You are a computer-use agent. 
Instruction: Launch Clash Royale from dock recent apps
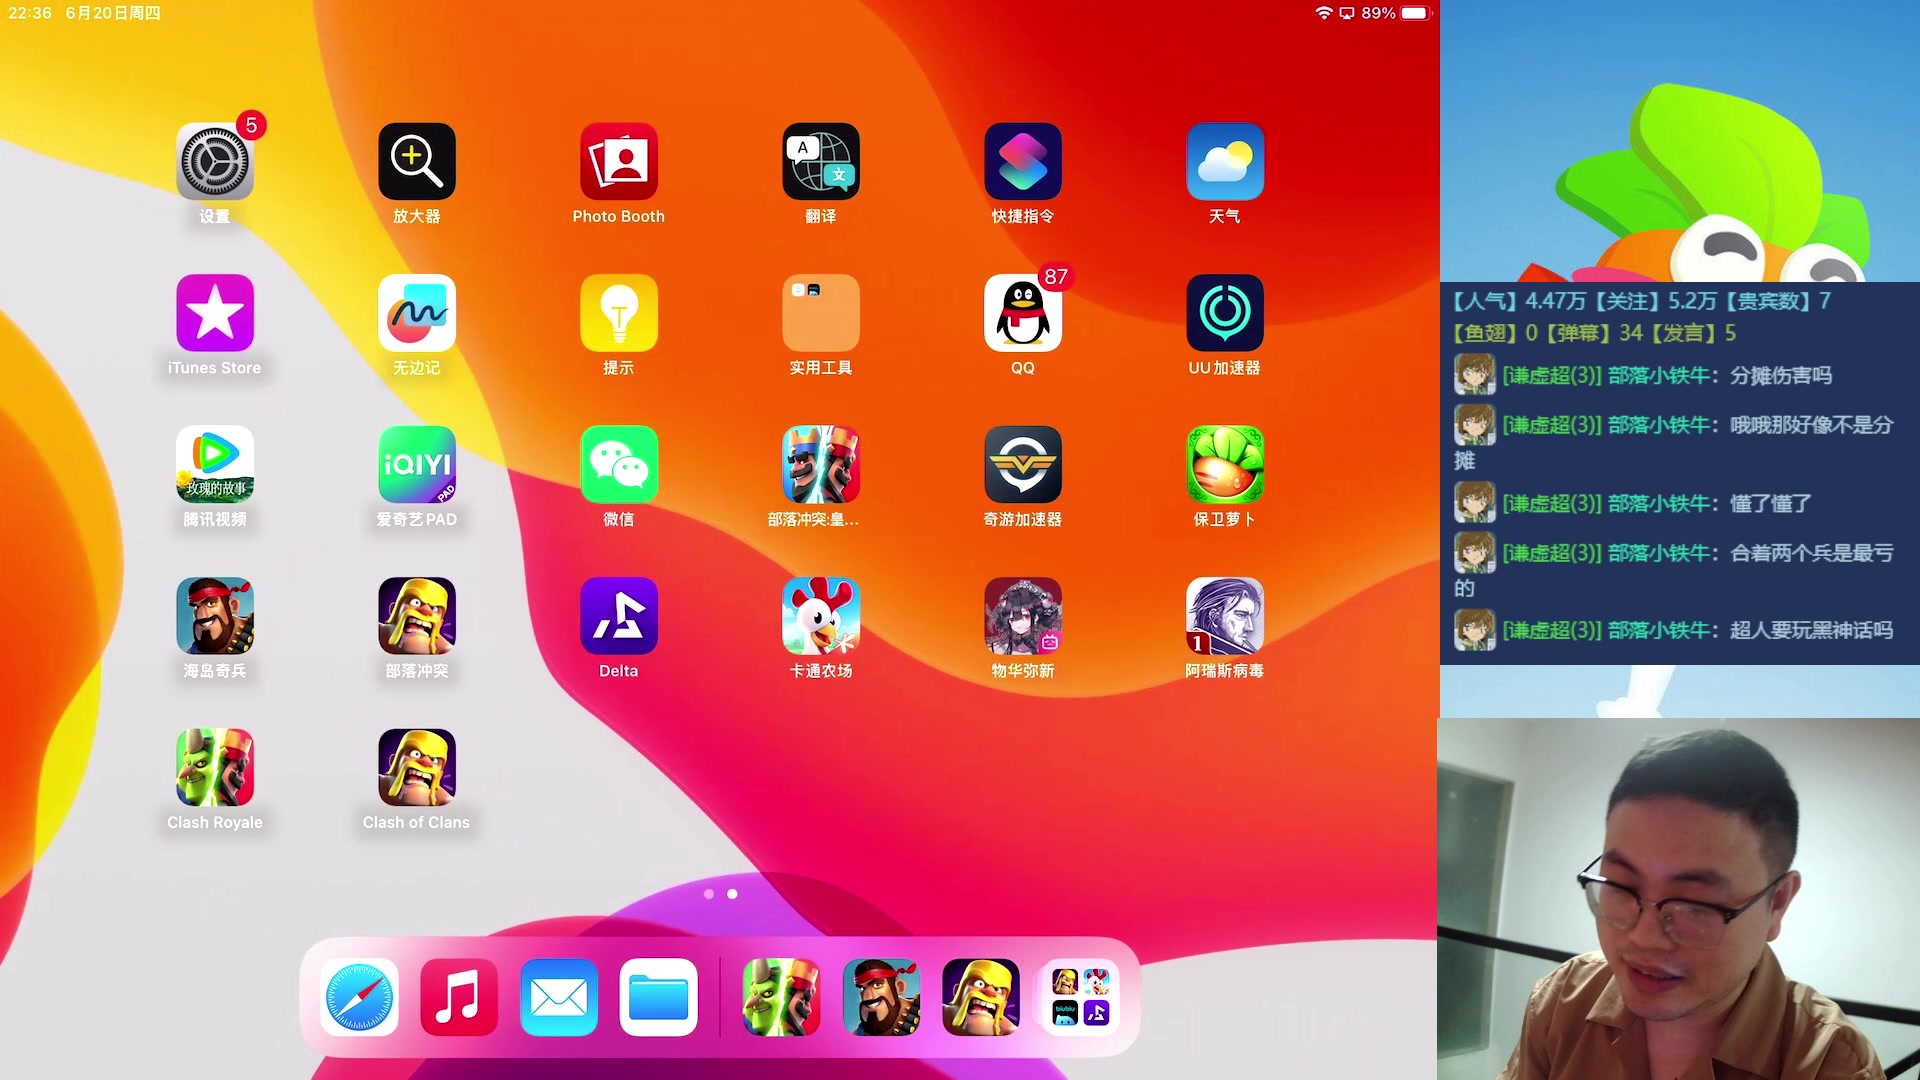click(x=781, y=997)
